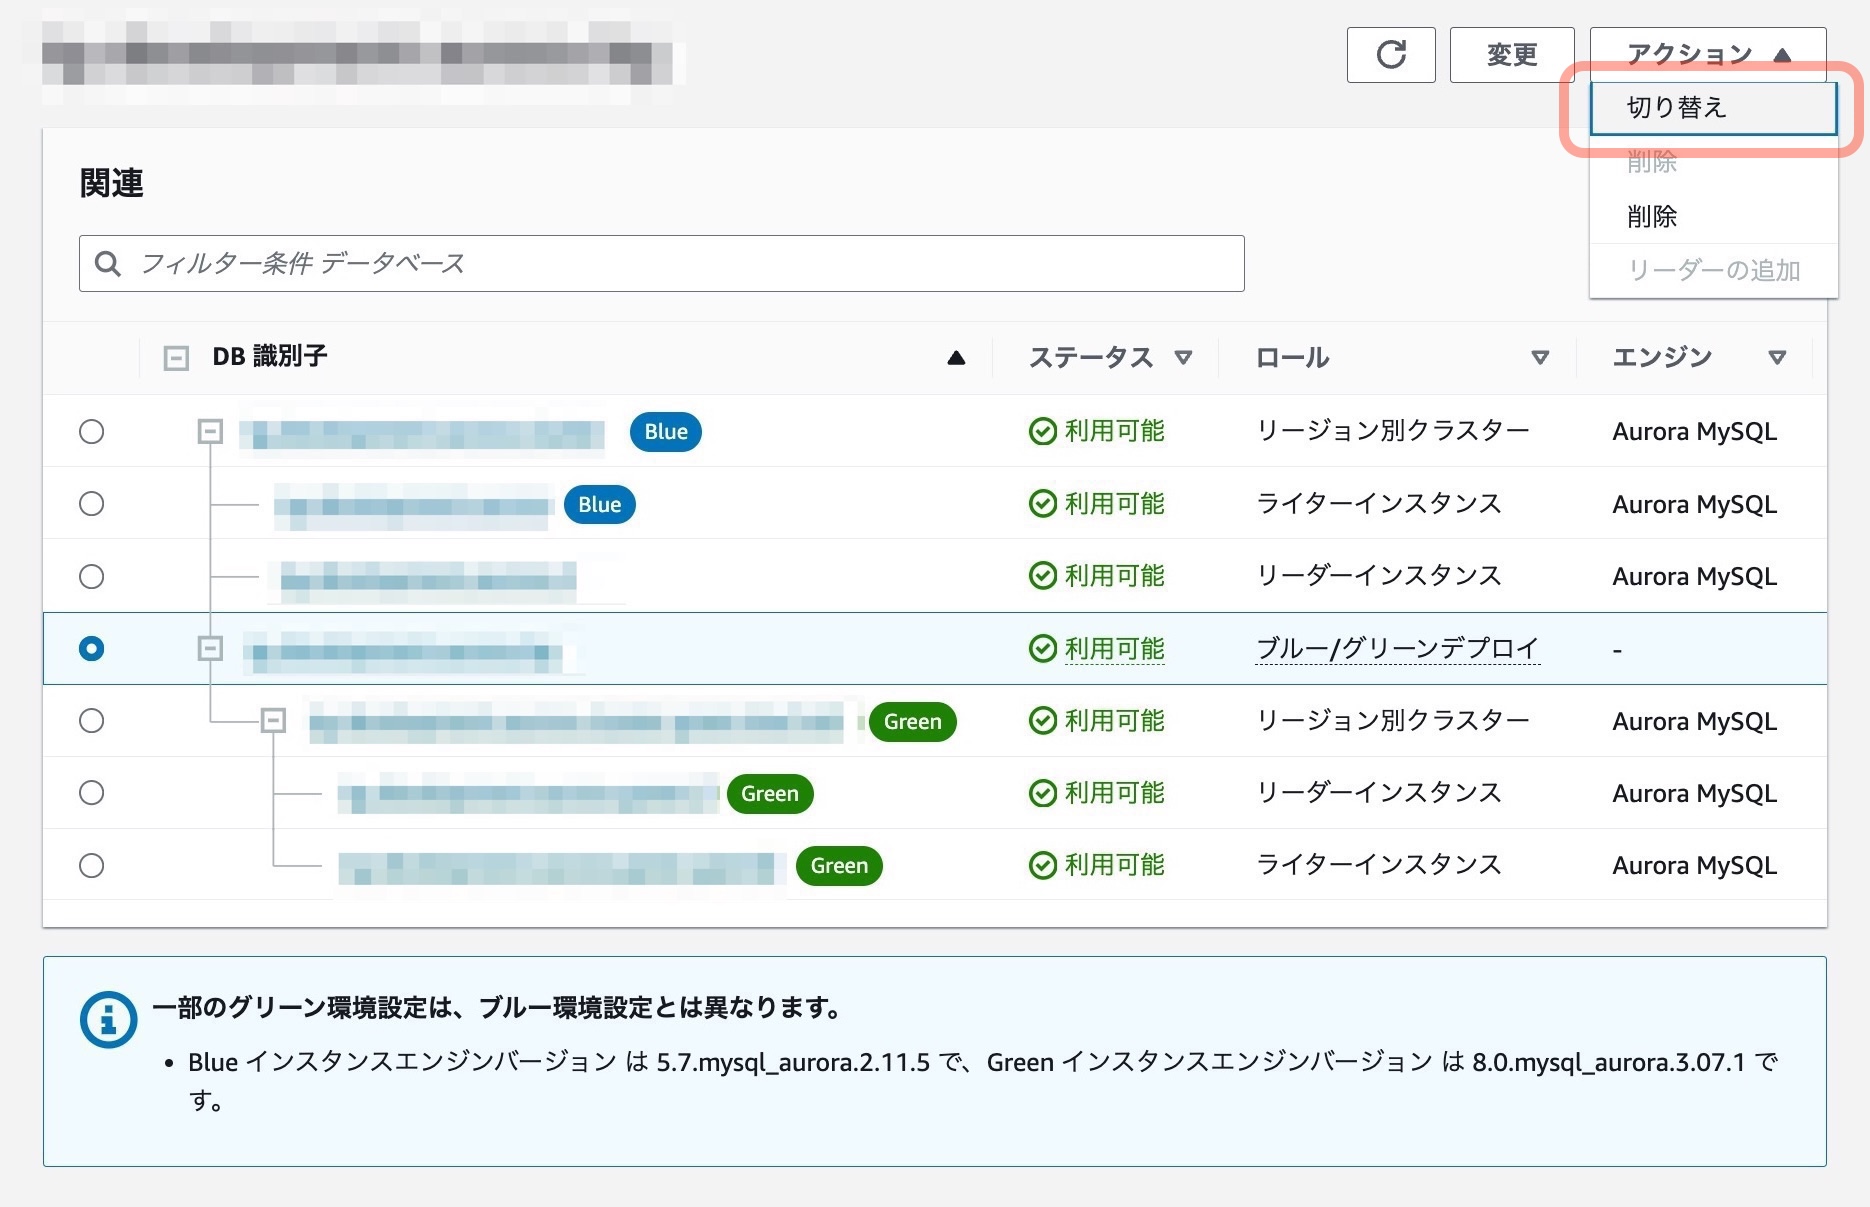Click the Green badge on the regional cluster row

911,721
